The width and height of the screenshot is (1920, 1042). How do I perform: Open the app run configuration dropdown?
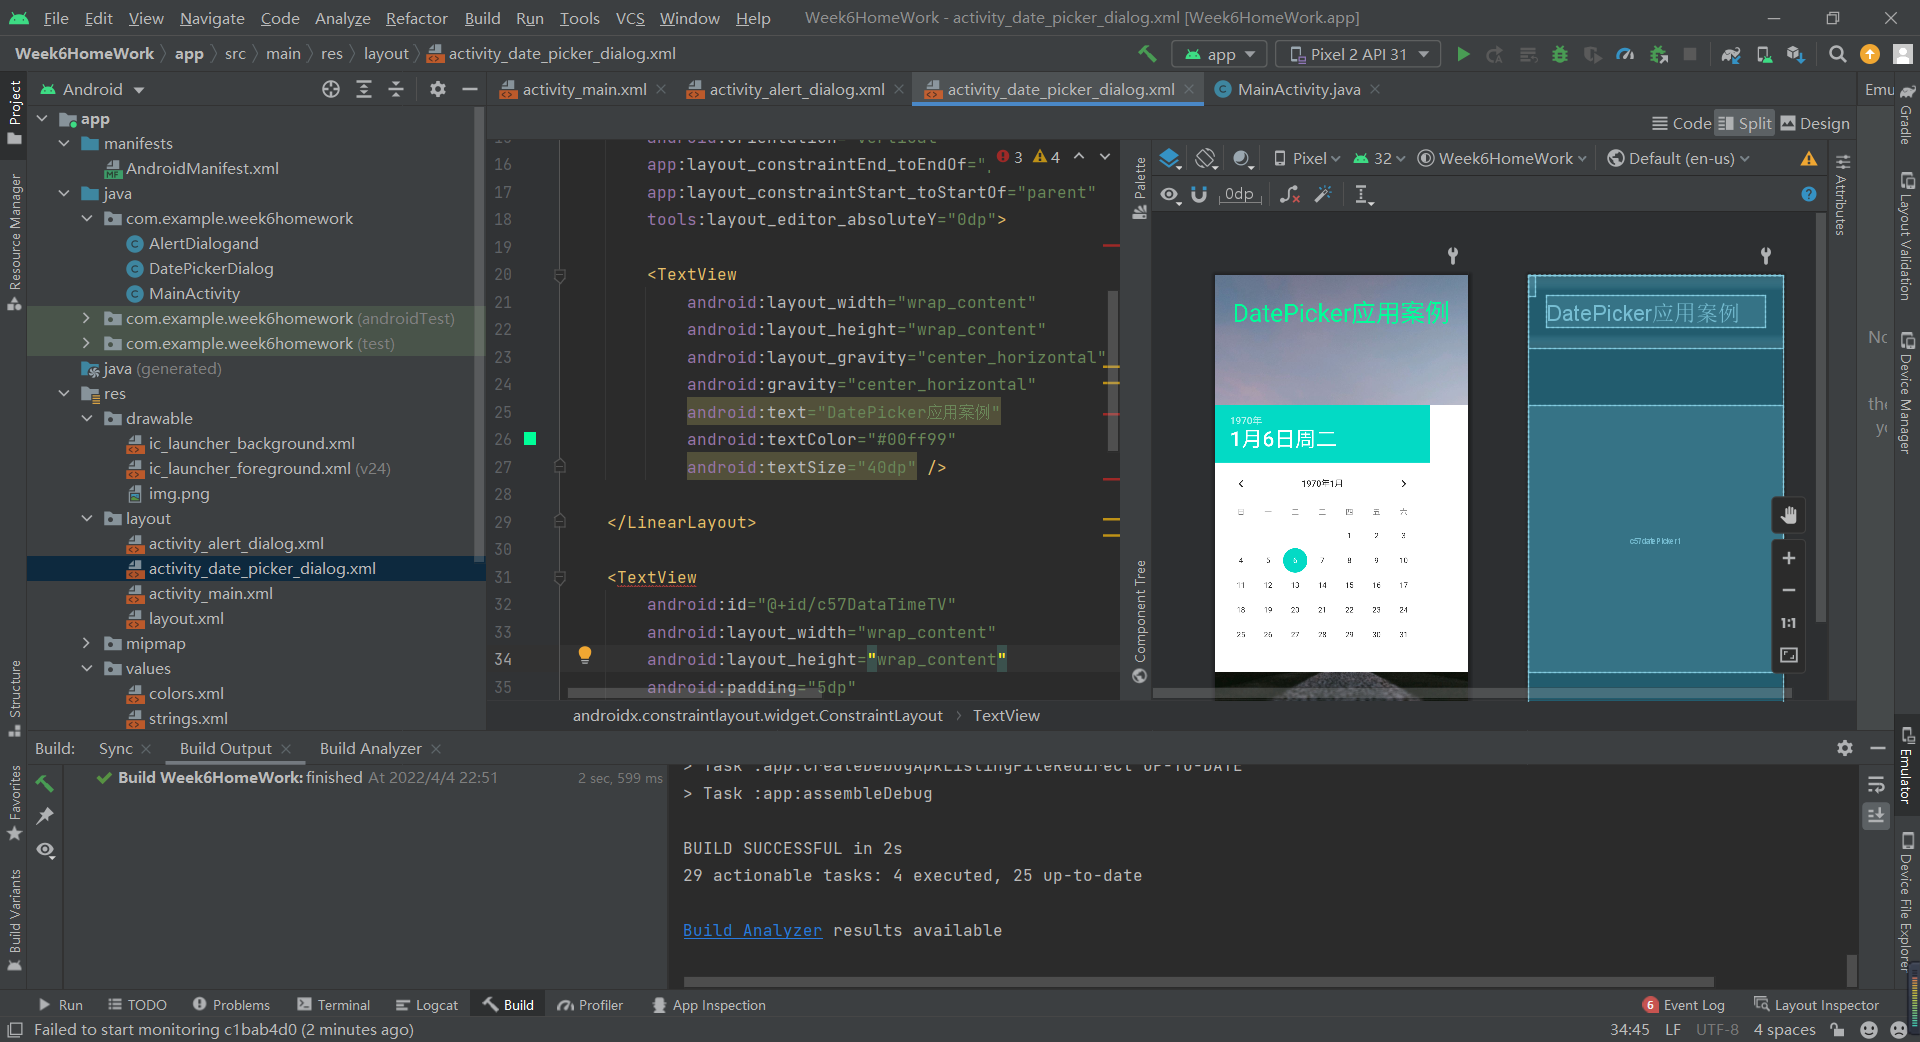(x=1220, y=54)
